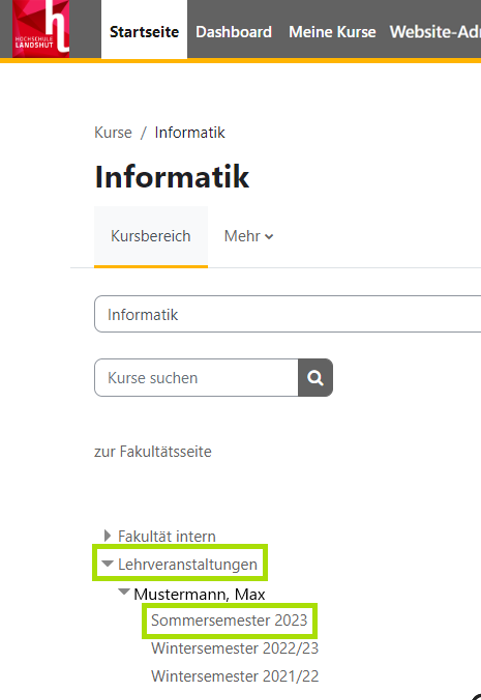
Task: Expand the Fakultät intern triangle
Action: [x=107, y=536]
